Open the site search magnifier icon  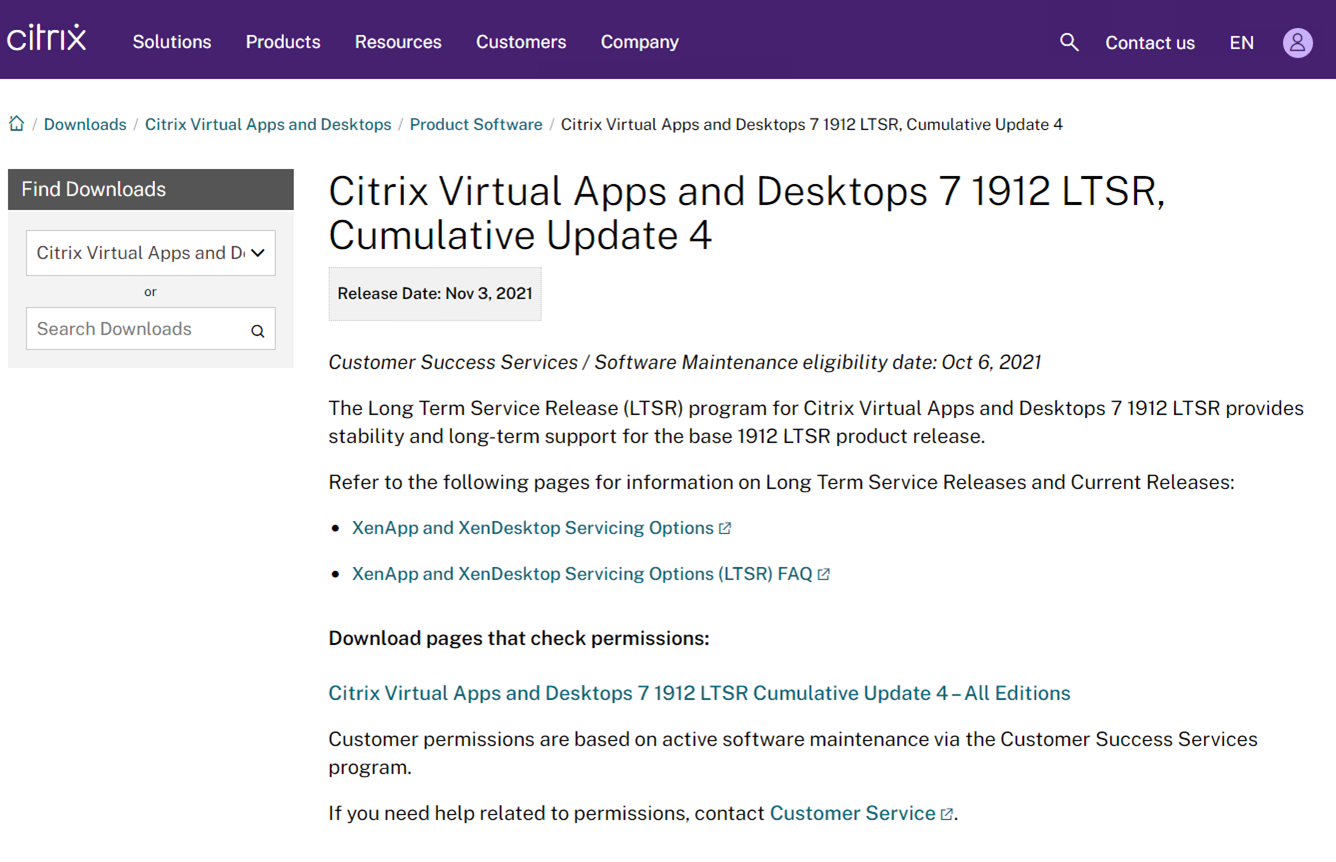click(x=1069, y=42)
